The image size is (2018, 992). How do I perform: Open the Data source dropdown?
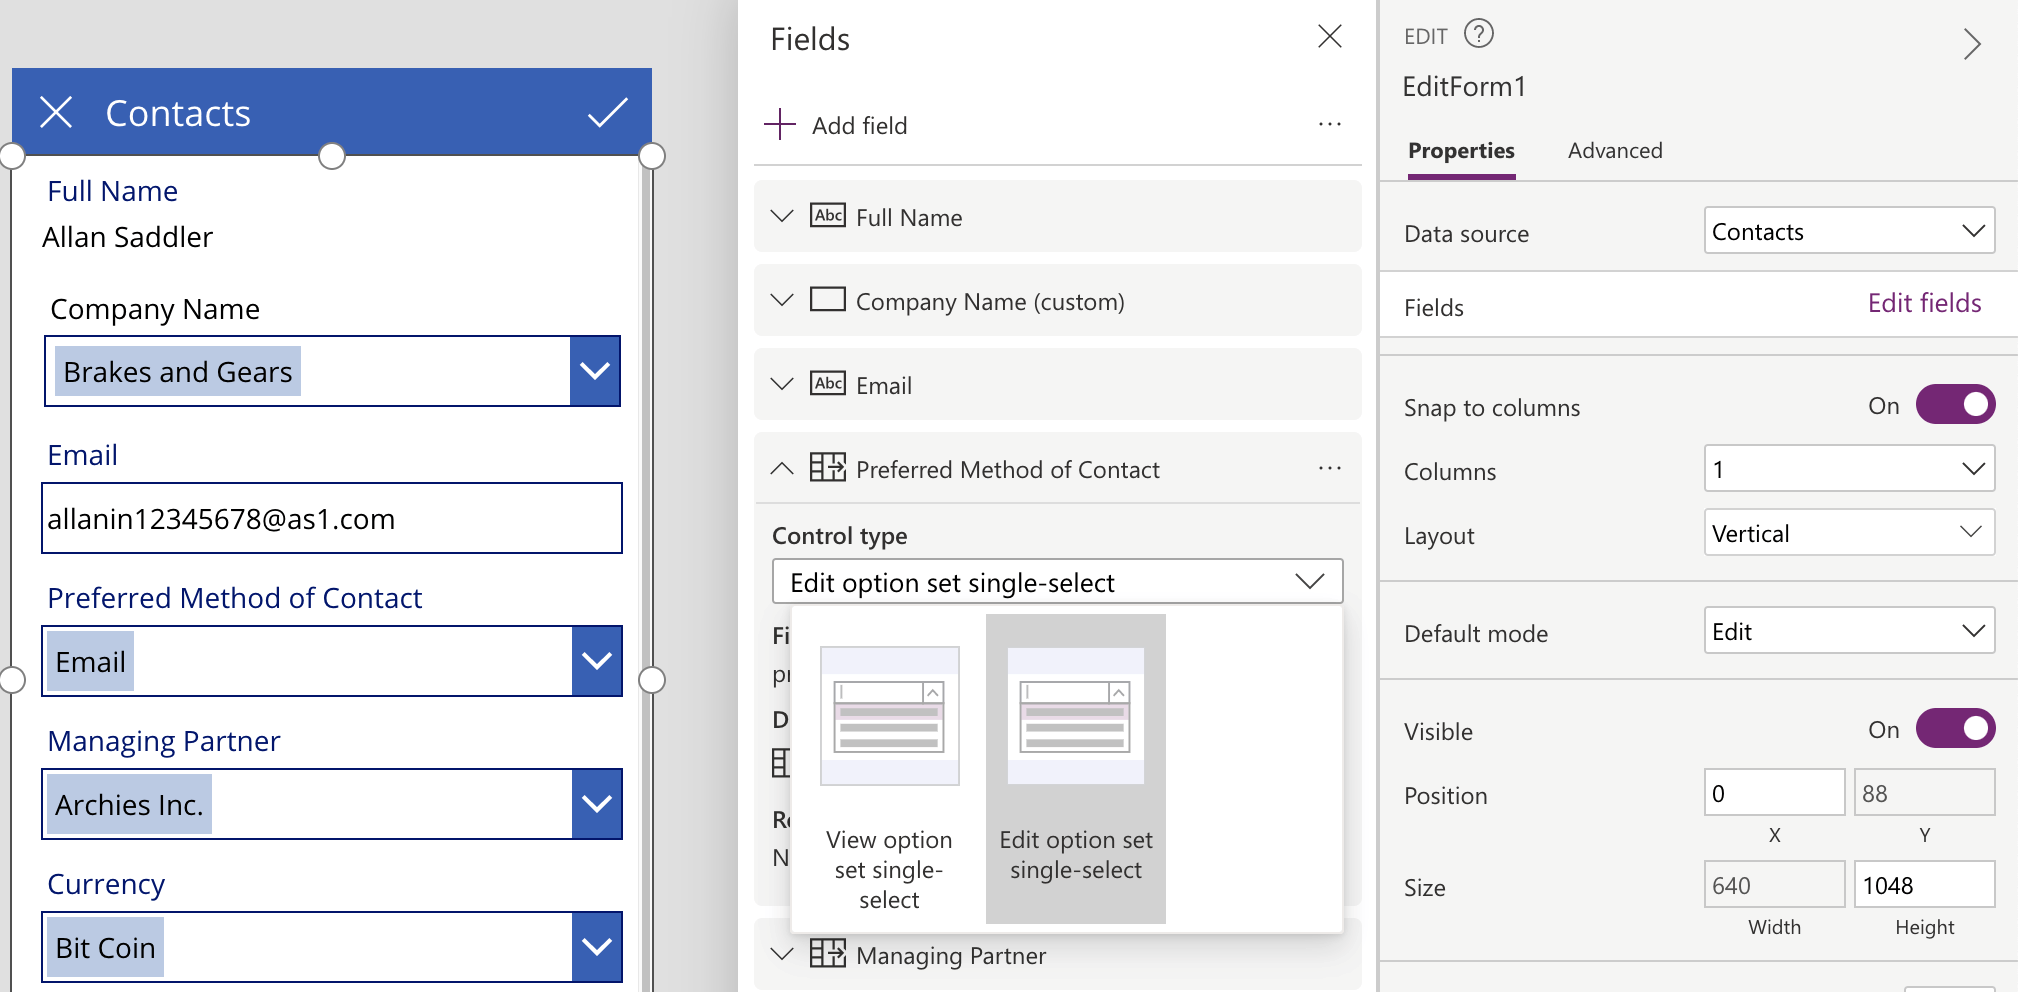[1849, 231]
